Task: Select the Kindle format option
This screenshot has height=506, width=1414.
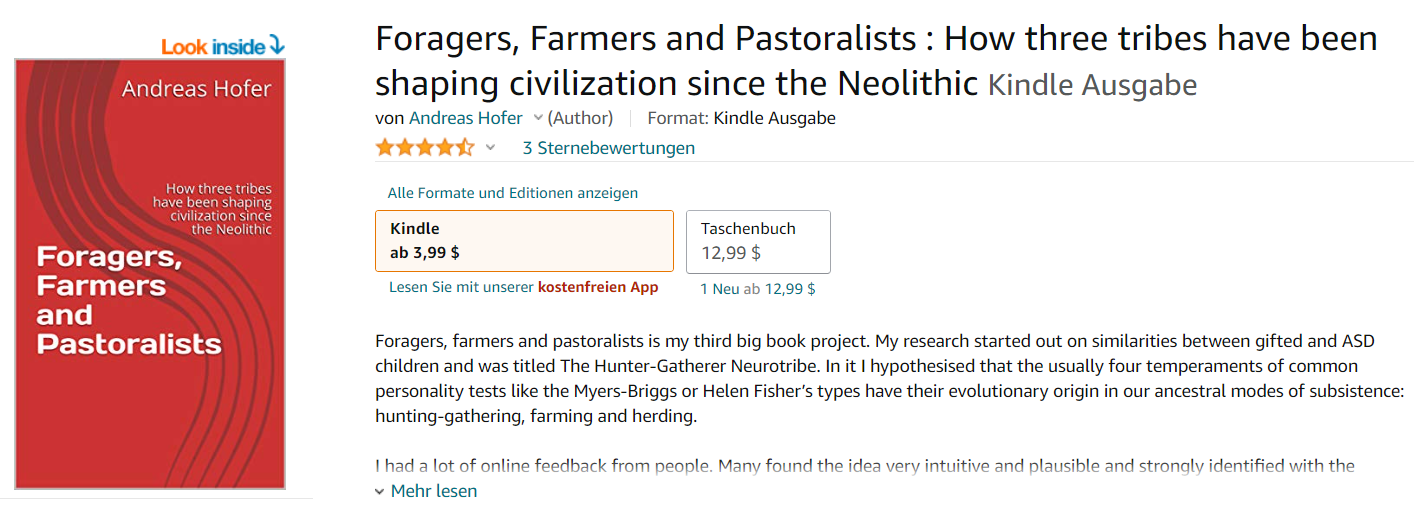Action: [524, 241]
